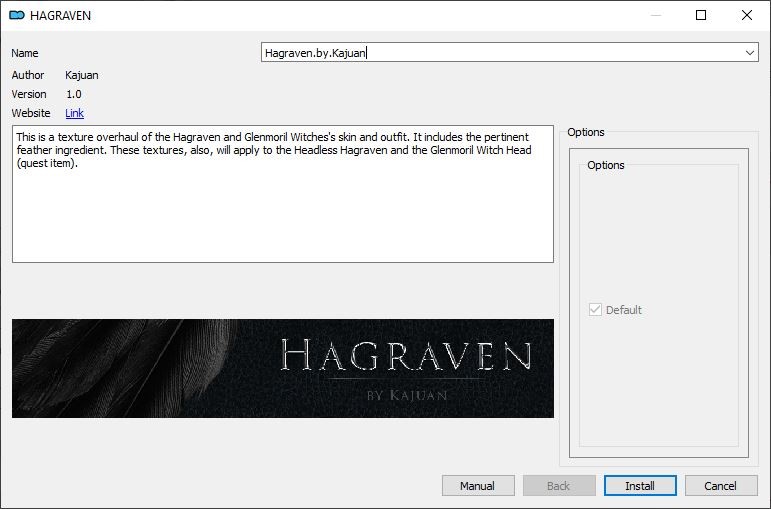The image size is (771, 509).
Task: Minimize the HAGRAVEN window
Action: tap(655, 15)
